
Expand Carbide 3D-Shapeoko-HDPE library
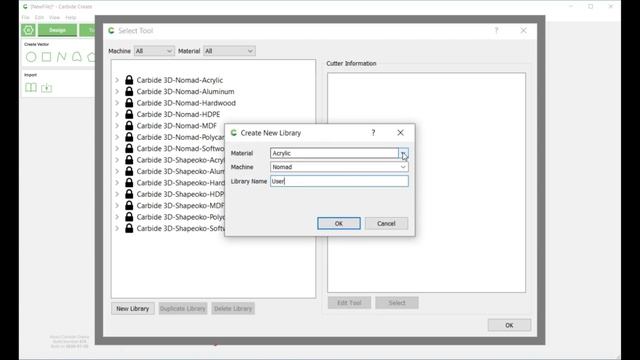117,194
